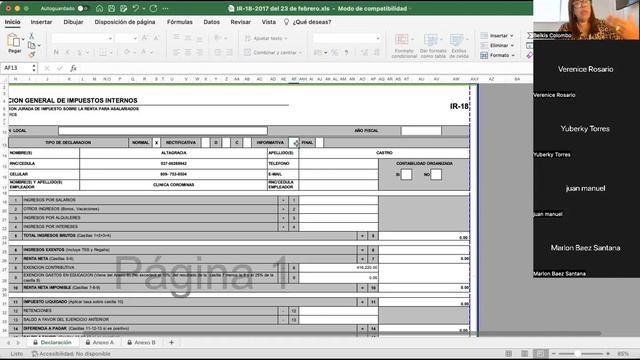Click the Format Painter brush icon
640x360 pixels.
tap(31, 54)
